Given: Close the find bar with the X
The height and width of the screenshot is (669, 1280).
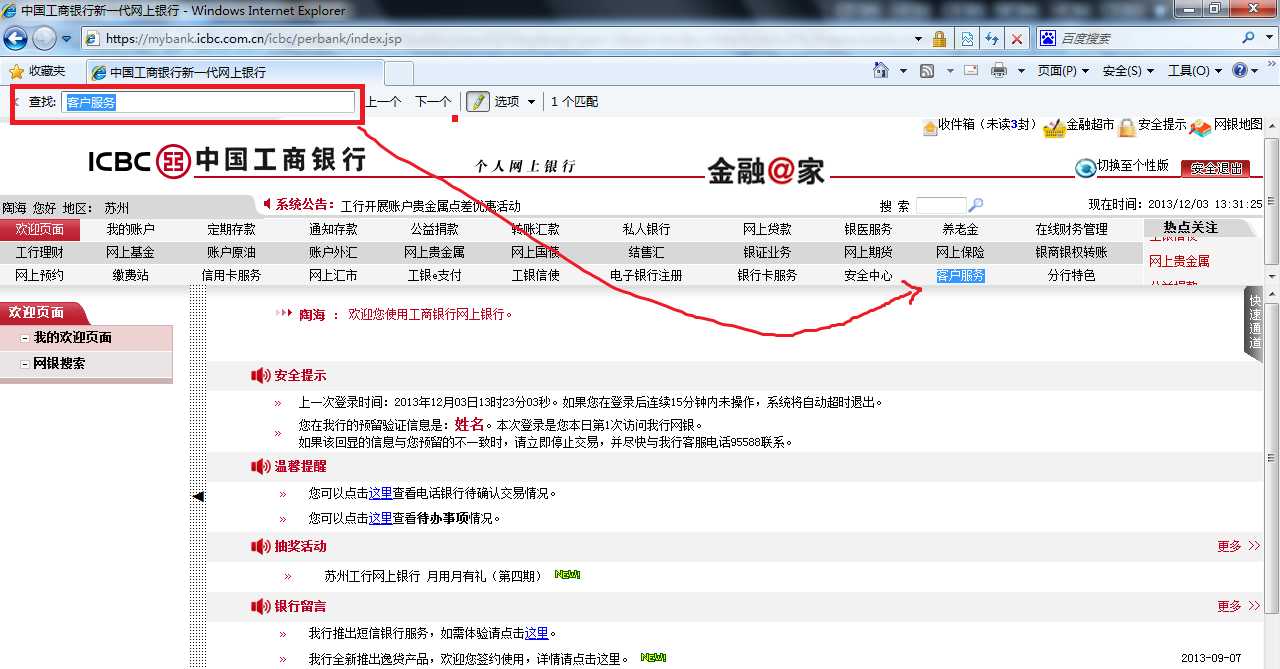Looking at the screenshot, I should (x=16, y=102).
